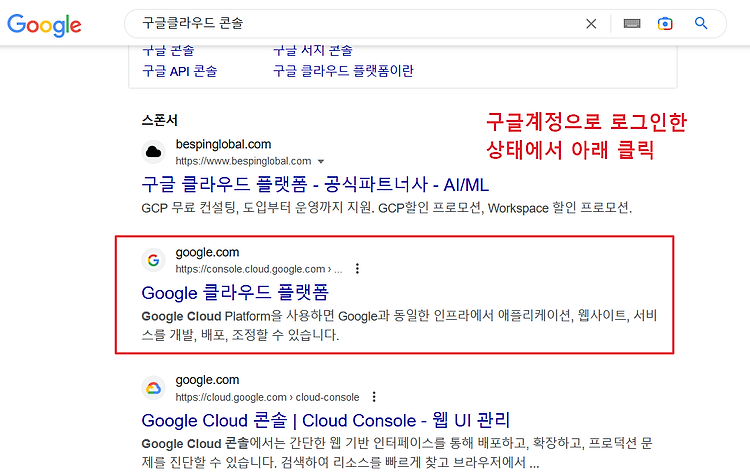
Task: Open more options for console.cloud.google.com result
Action: 357,269
